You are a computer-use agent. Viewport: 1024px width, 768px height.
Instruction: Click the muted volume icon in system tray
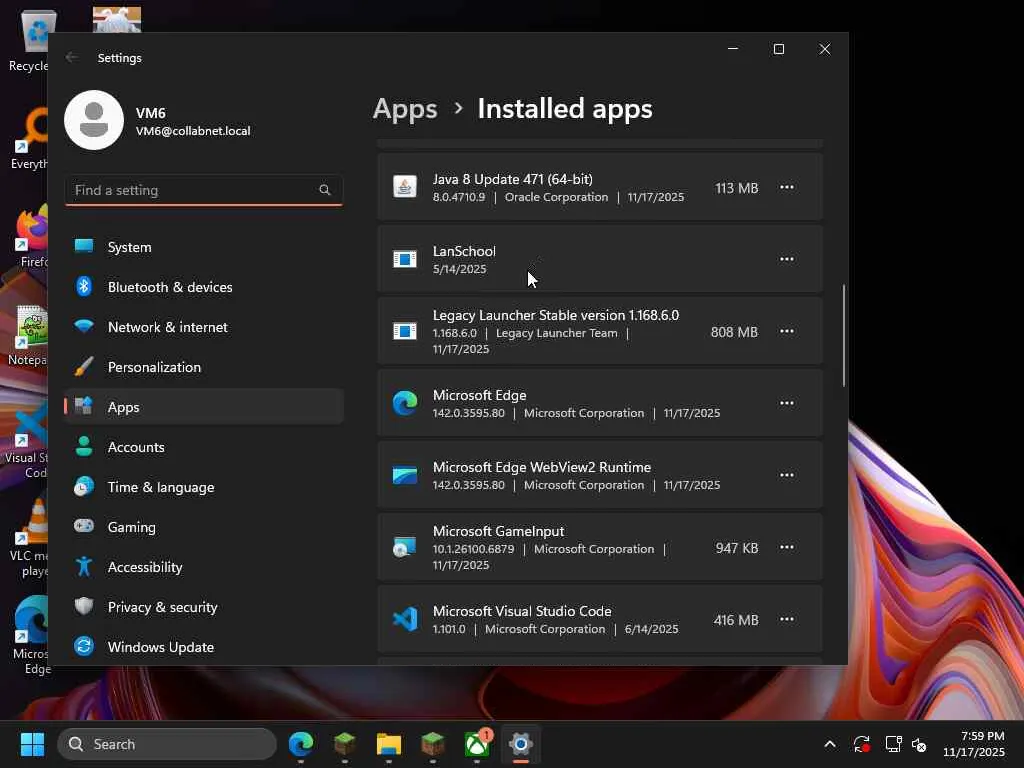point(919,744)
